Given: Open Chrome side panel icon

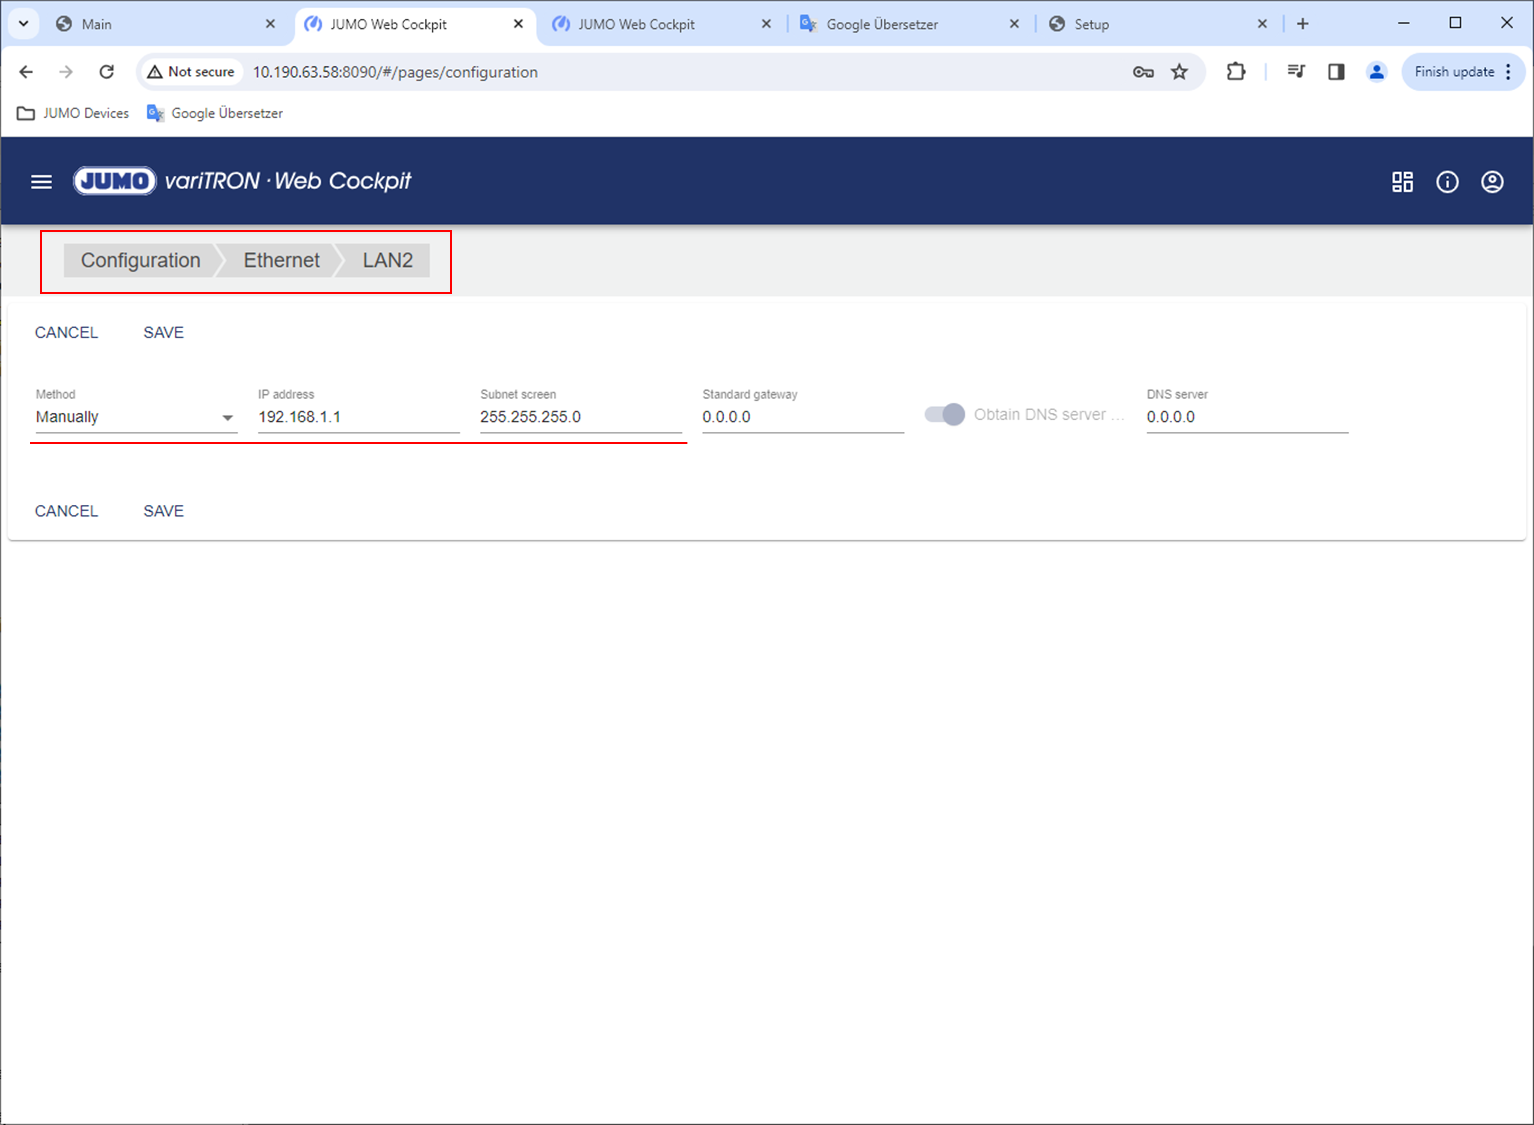Looking at the screenshot, I should [x=1336, y=72].
